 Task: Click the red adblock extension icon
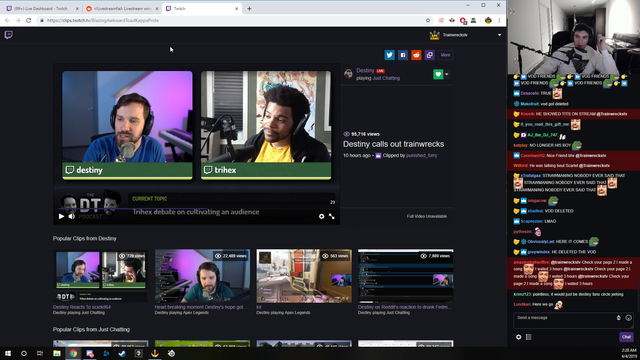tap(462, 20)
